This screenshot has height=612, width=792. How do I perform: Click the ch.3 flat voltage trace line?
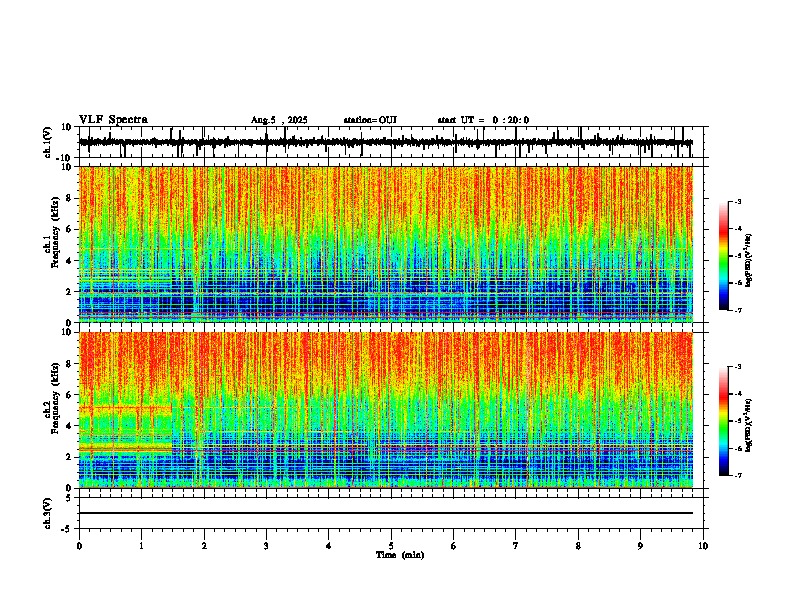[386, 513]
